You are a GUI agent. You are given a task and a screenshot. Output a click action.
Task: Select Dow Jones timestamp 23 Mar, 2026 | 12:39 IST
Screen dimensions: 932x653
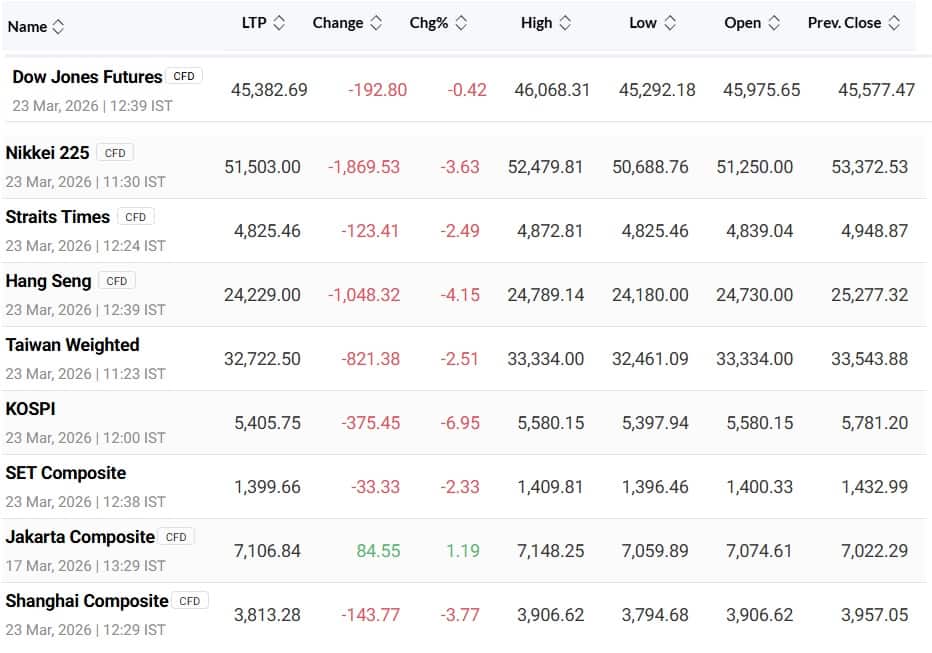tap(92, 106)
